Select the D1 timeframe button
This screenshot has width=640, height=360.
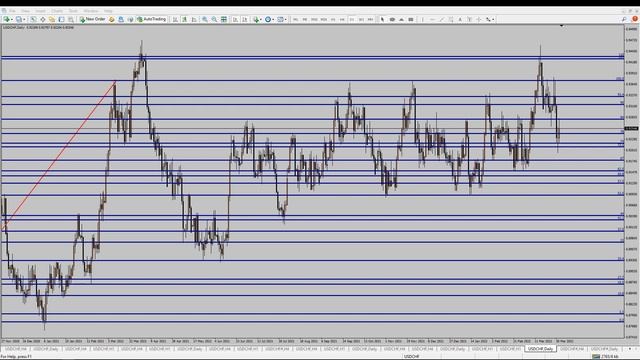click(352, 19)
